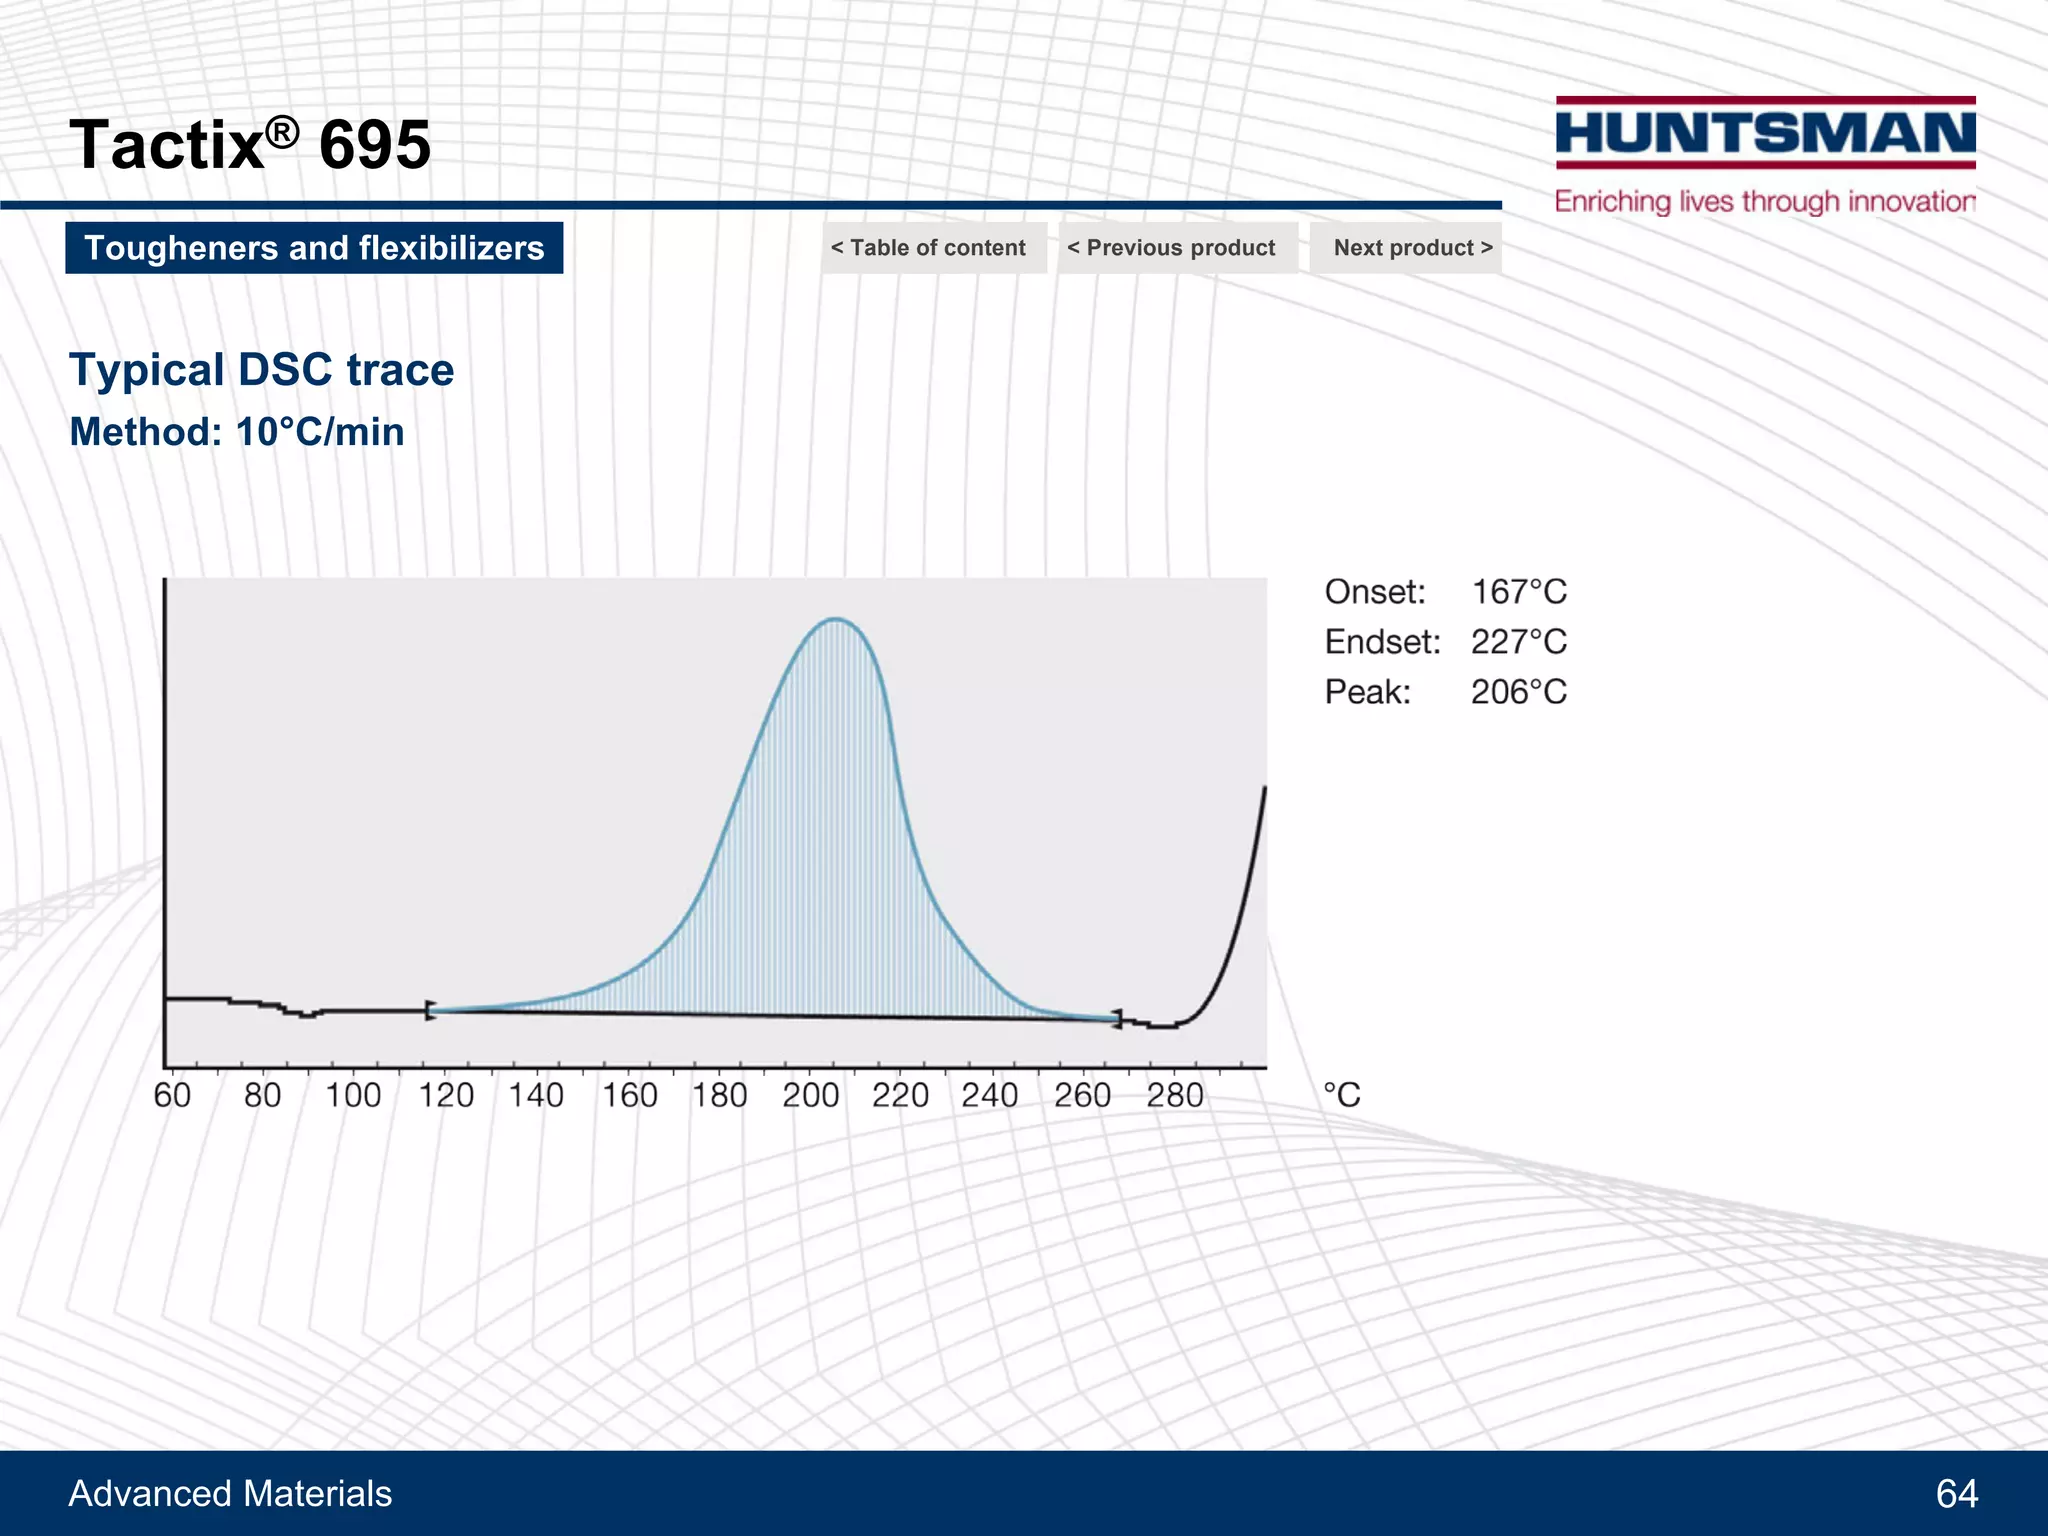
Task: Click the right baseline integration marker
Action: click(1118, 1019)
